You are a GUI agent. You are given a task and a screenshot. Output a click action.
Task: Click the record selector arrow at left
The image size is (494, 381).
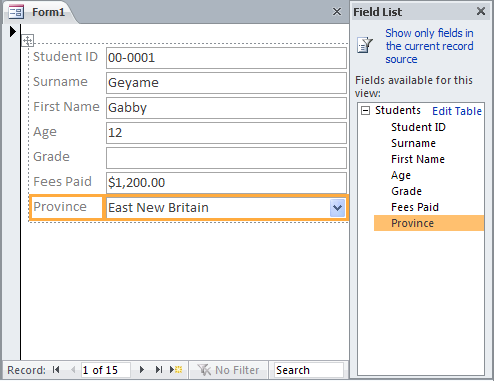pos(13,32)
